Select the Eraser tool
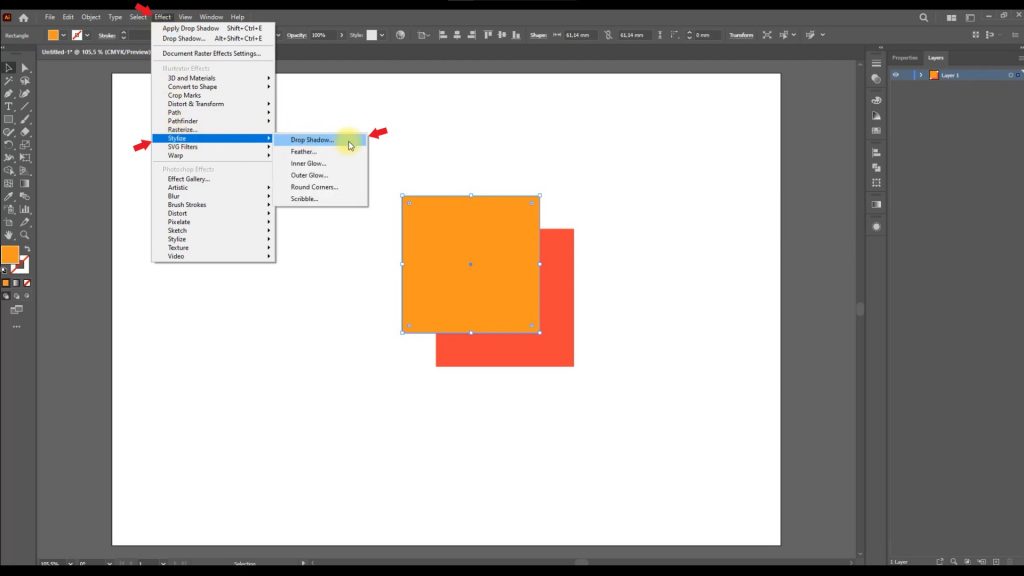 coord(25,132)
